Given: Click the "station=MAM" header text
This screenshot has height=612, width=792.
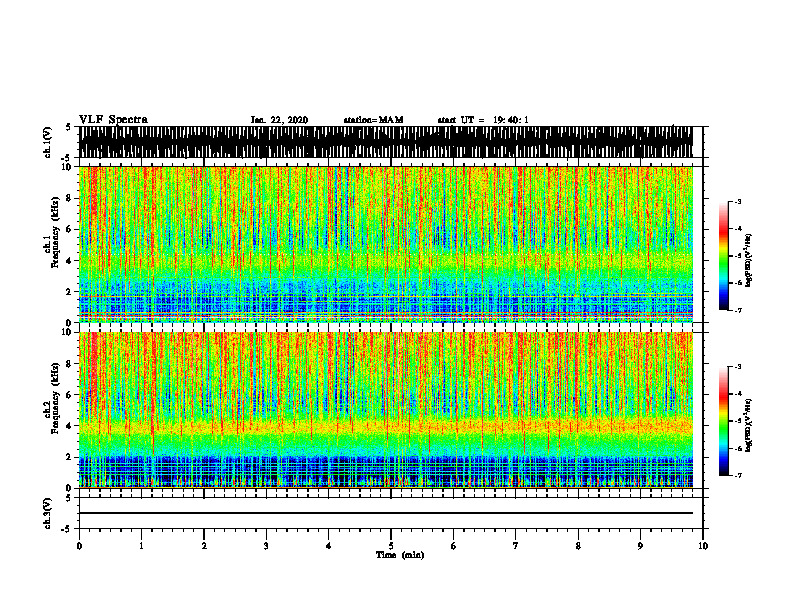Looking at the screenshot, I should pos(373,120).
